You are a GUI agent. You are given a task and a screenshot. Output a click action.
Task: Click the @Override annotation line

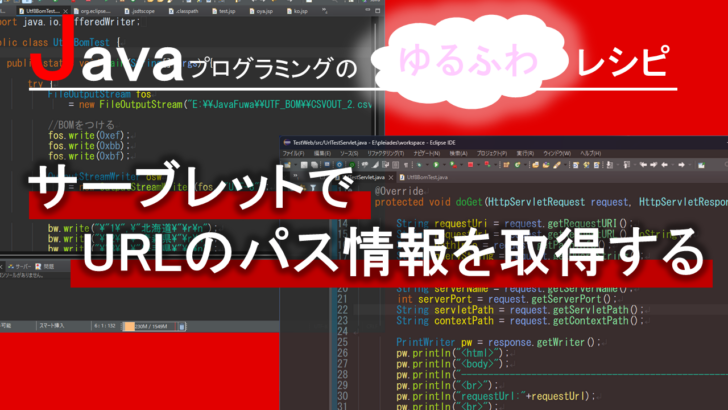[400, 191]
